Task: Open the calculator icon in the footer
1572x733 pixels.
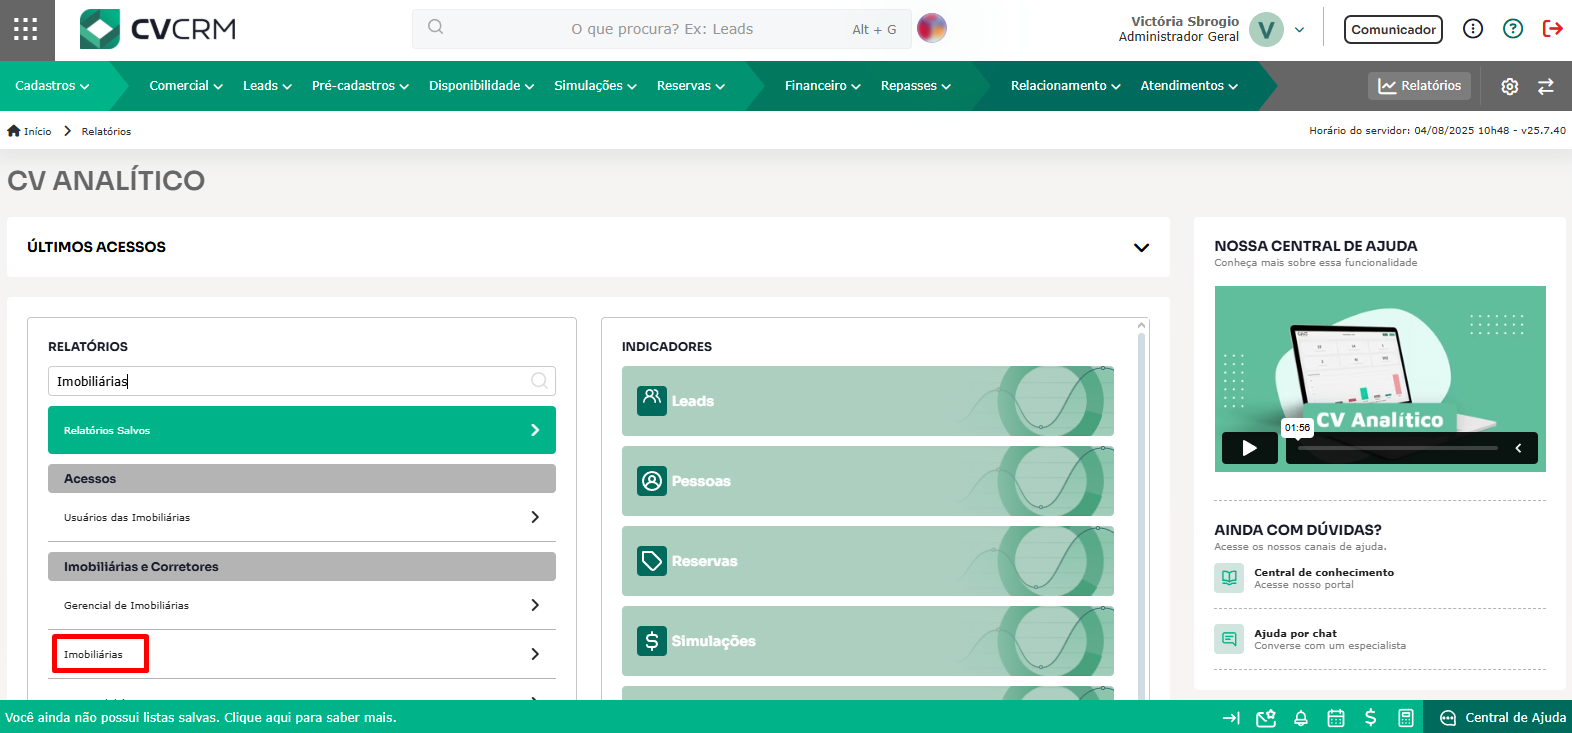Action: point(1405,718)
